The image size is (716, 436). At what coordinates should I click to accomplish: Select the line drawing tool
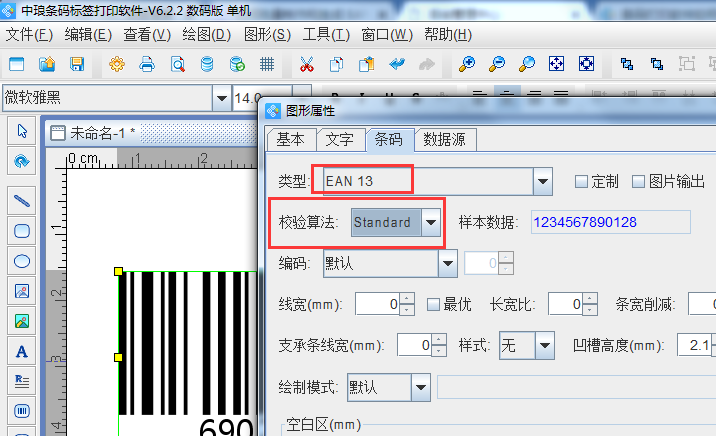(22, 200)
